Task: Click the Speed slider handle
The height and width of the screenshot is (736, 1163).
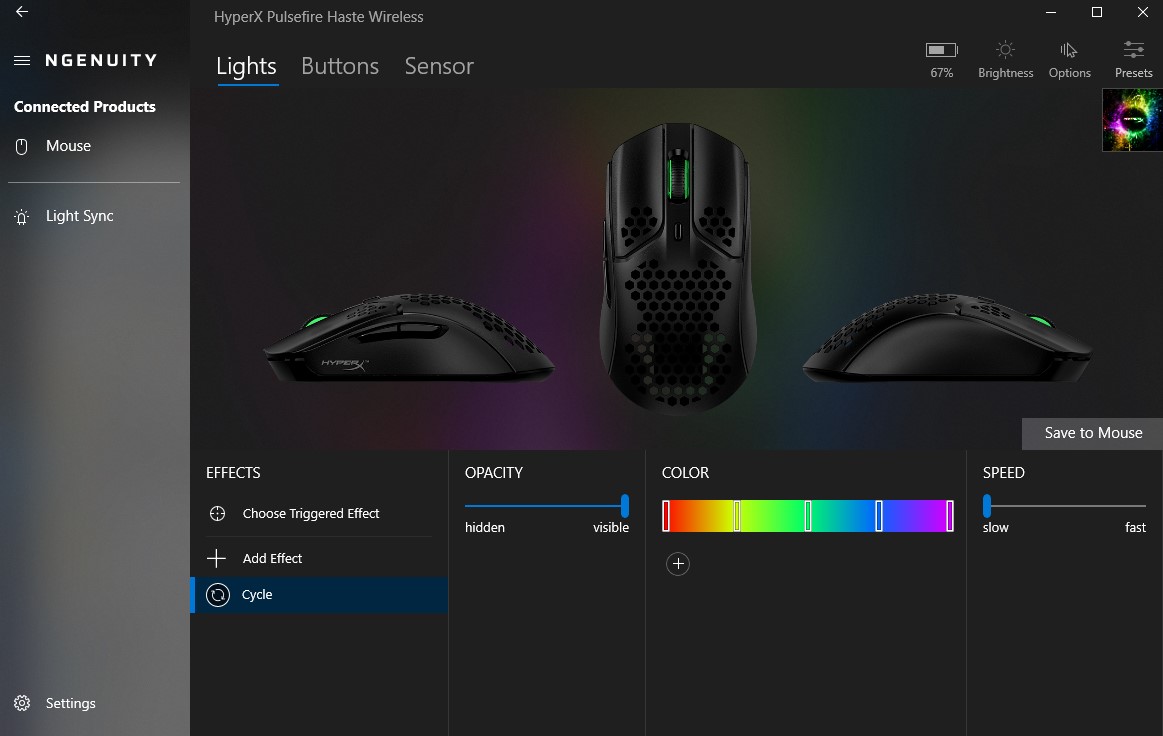Action: click(986, 506)
